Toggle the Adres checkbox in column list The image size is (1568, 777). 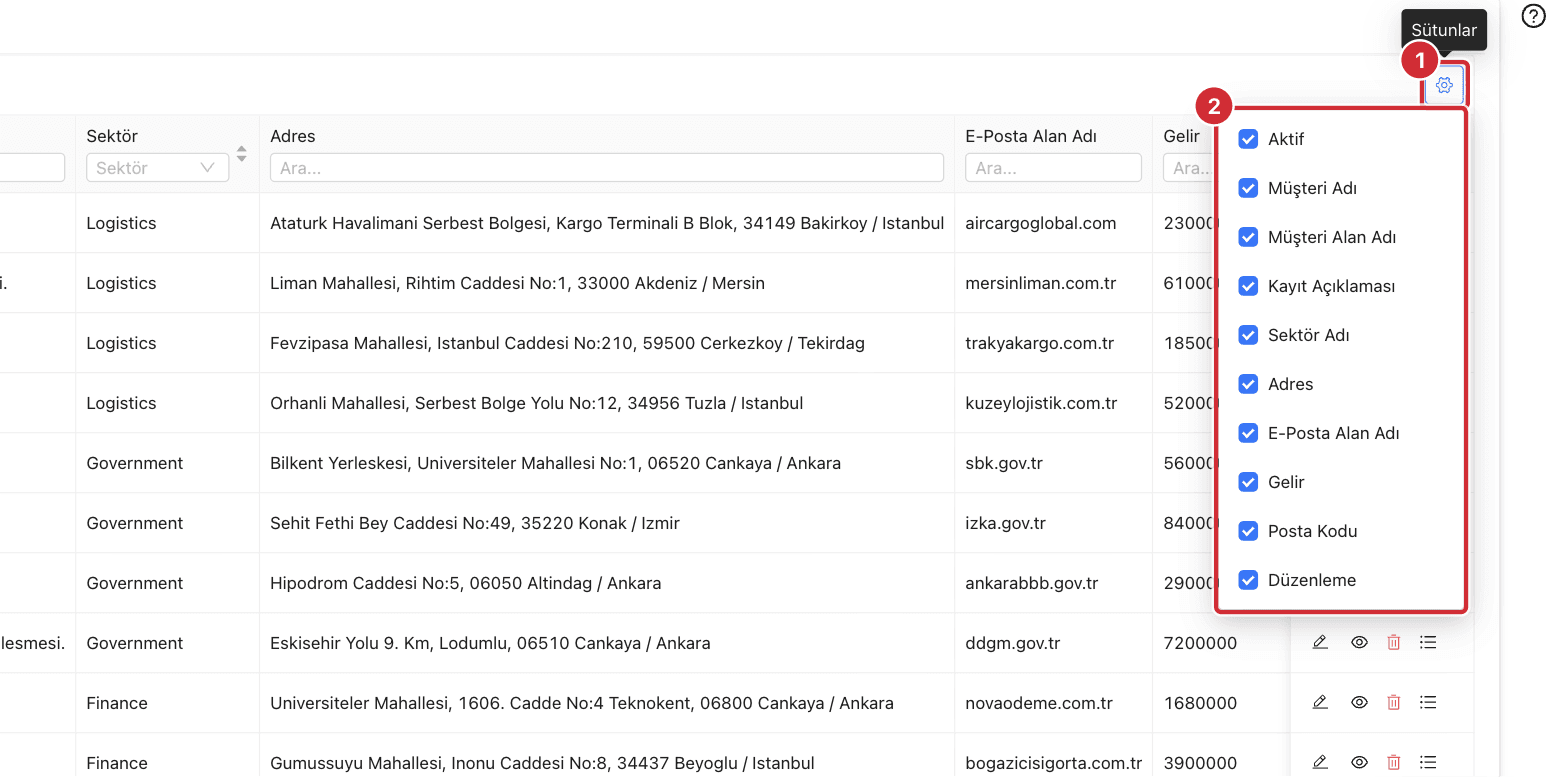[x=1248, y=384]
